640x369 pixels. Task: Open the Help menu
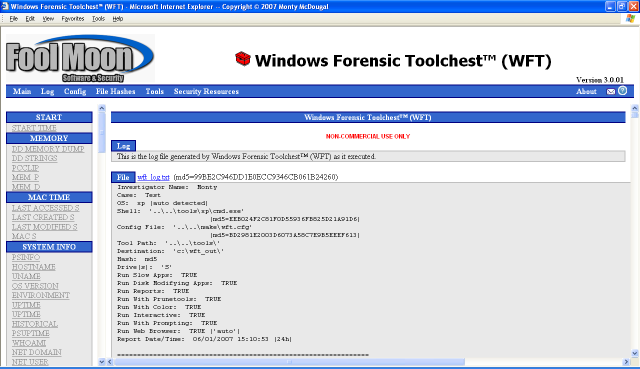tap(118, 19)
